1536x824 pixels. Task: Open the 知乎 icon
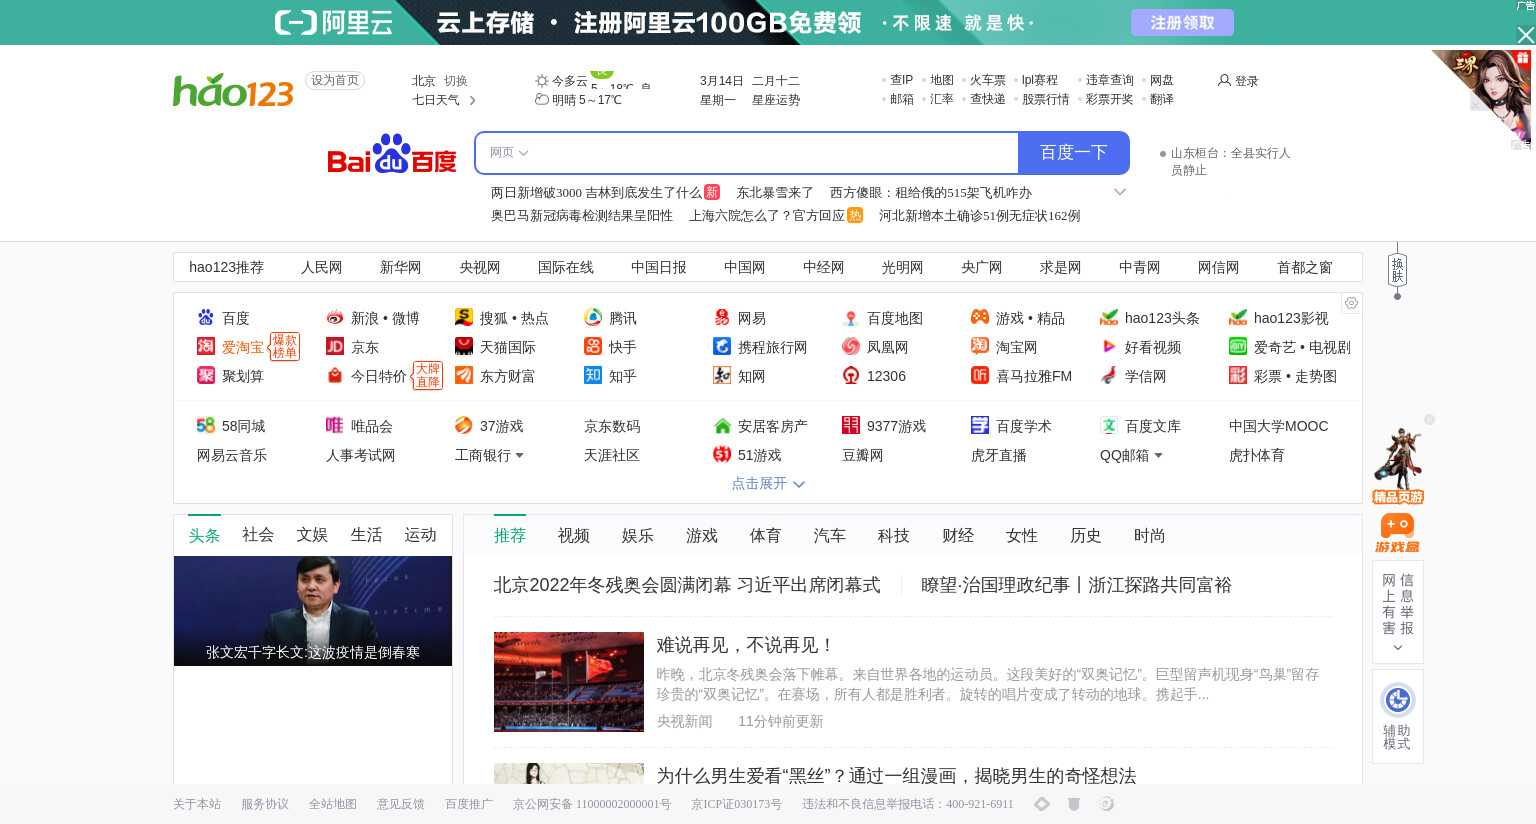click(x=593, y=376)
